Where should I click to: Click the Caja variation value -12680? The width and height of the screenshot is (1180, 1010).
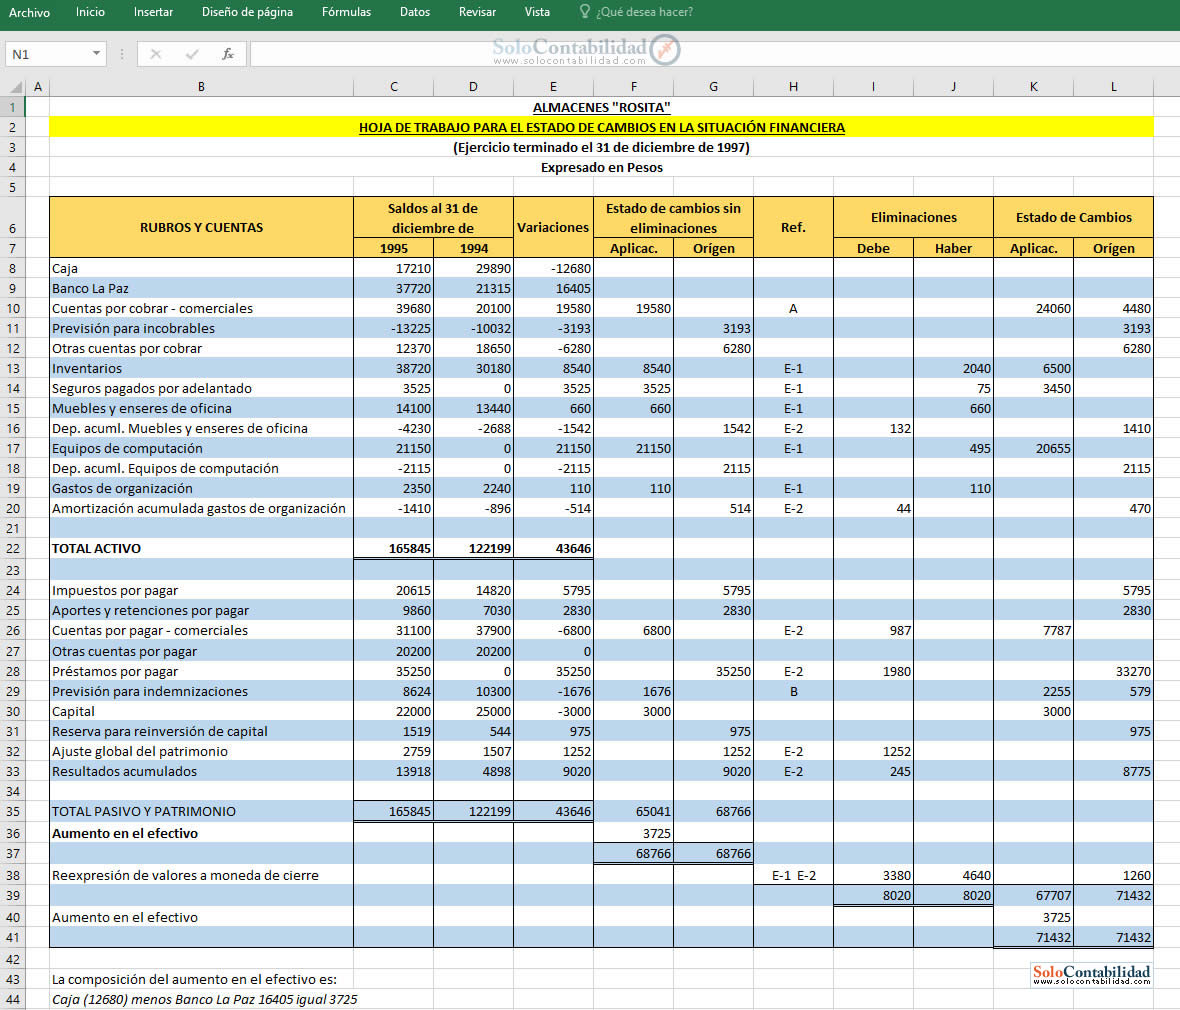(553, 268)
